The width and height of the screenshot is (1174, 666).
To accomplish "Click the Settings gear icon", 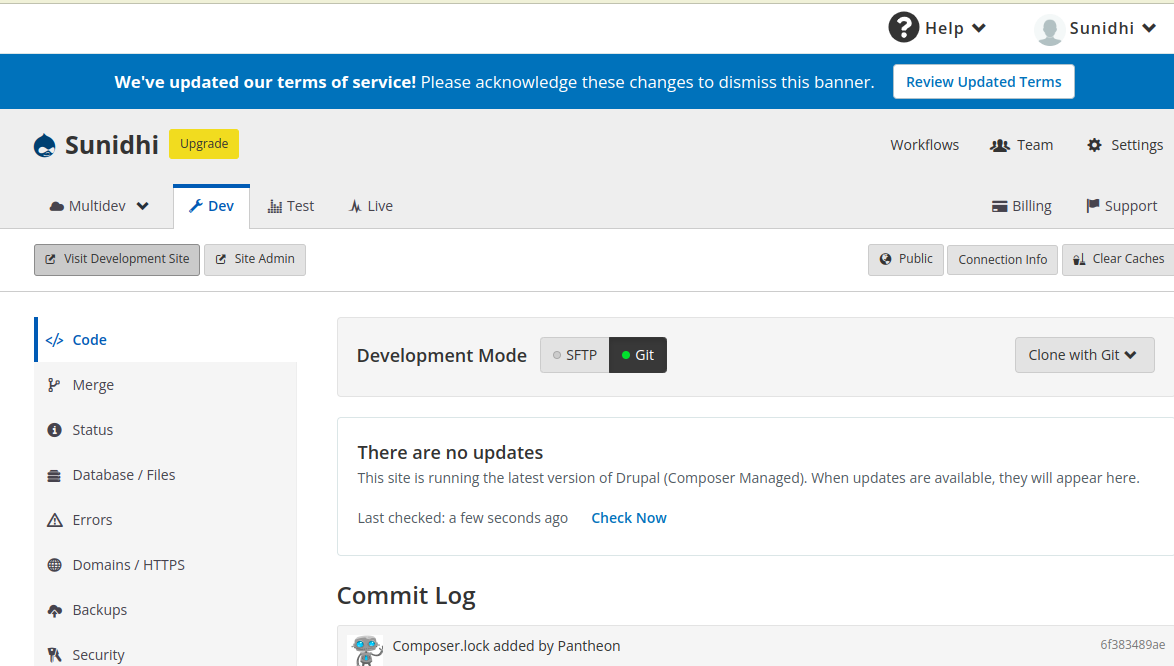I will pyautogui.click(x=1095, y=145).
